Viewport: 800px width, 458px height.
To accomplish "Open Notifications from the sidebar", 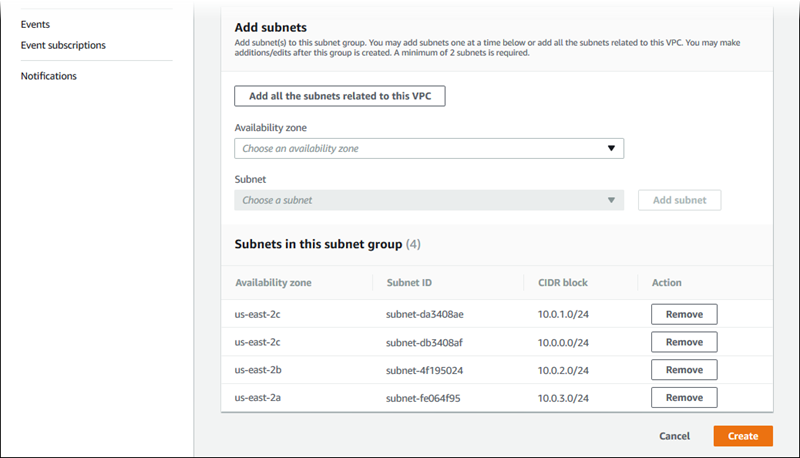I will click(x=48, y=76).
